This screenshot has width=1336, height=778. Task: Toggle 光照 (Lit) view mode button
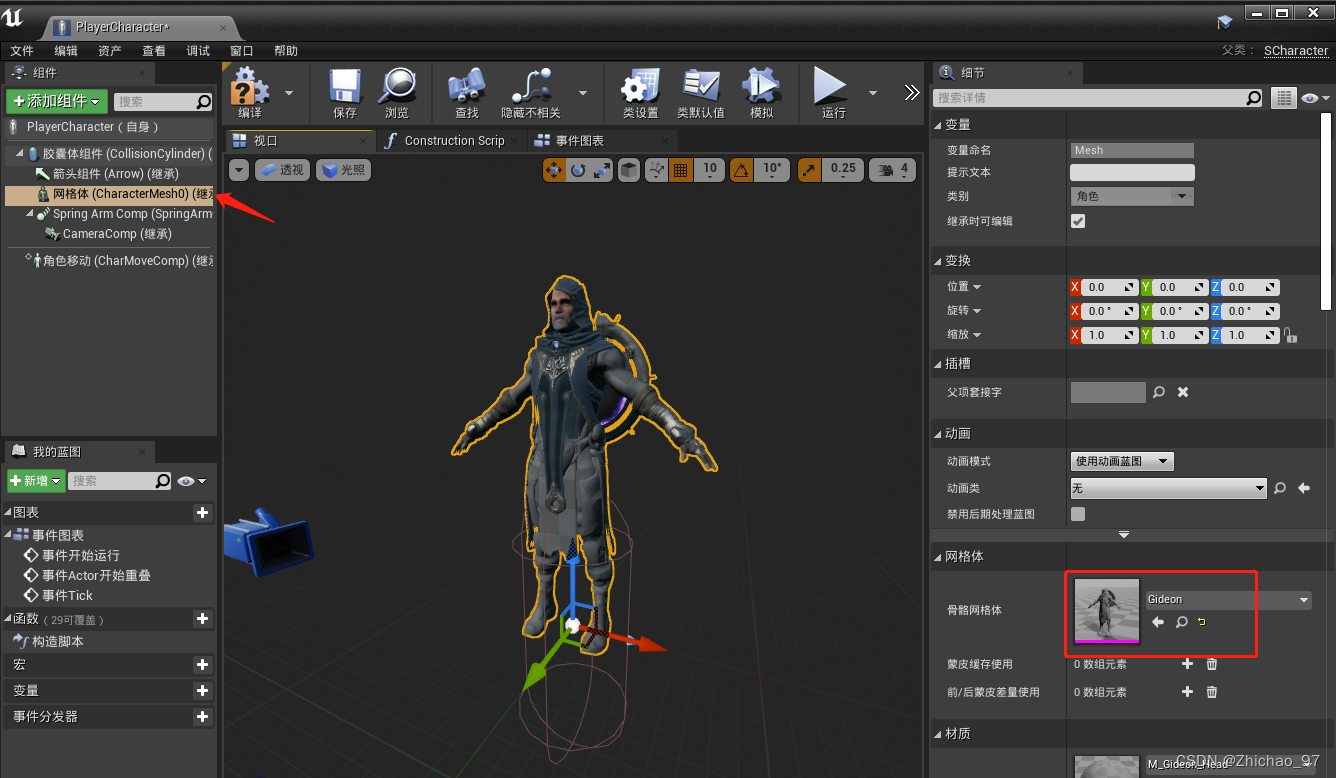(344, 170)
